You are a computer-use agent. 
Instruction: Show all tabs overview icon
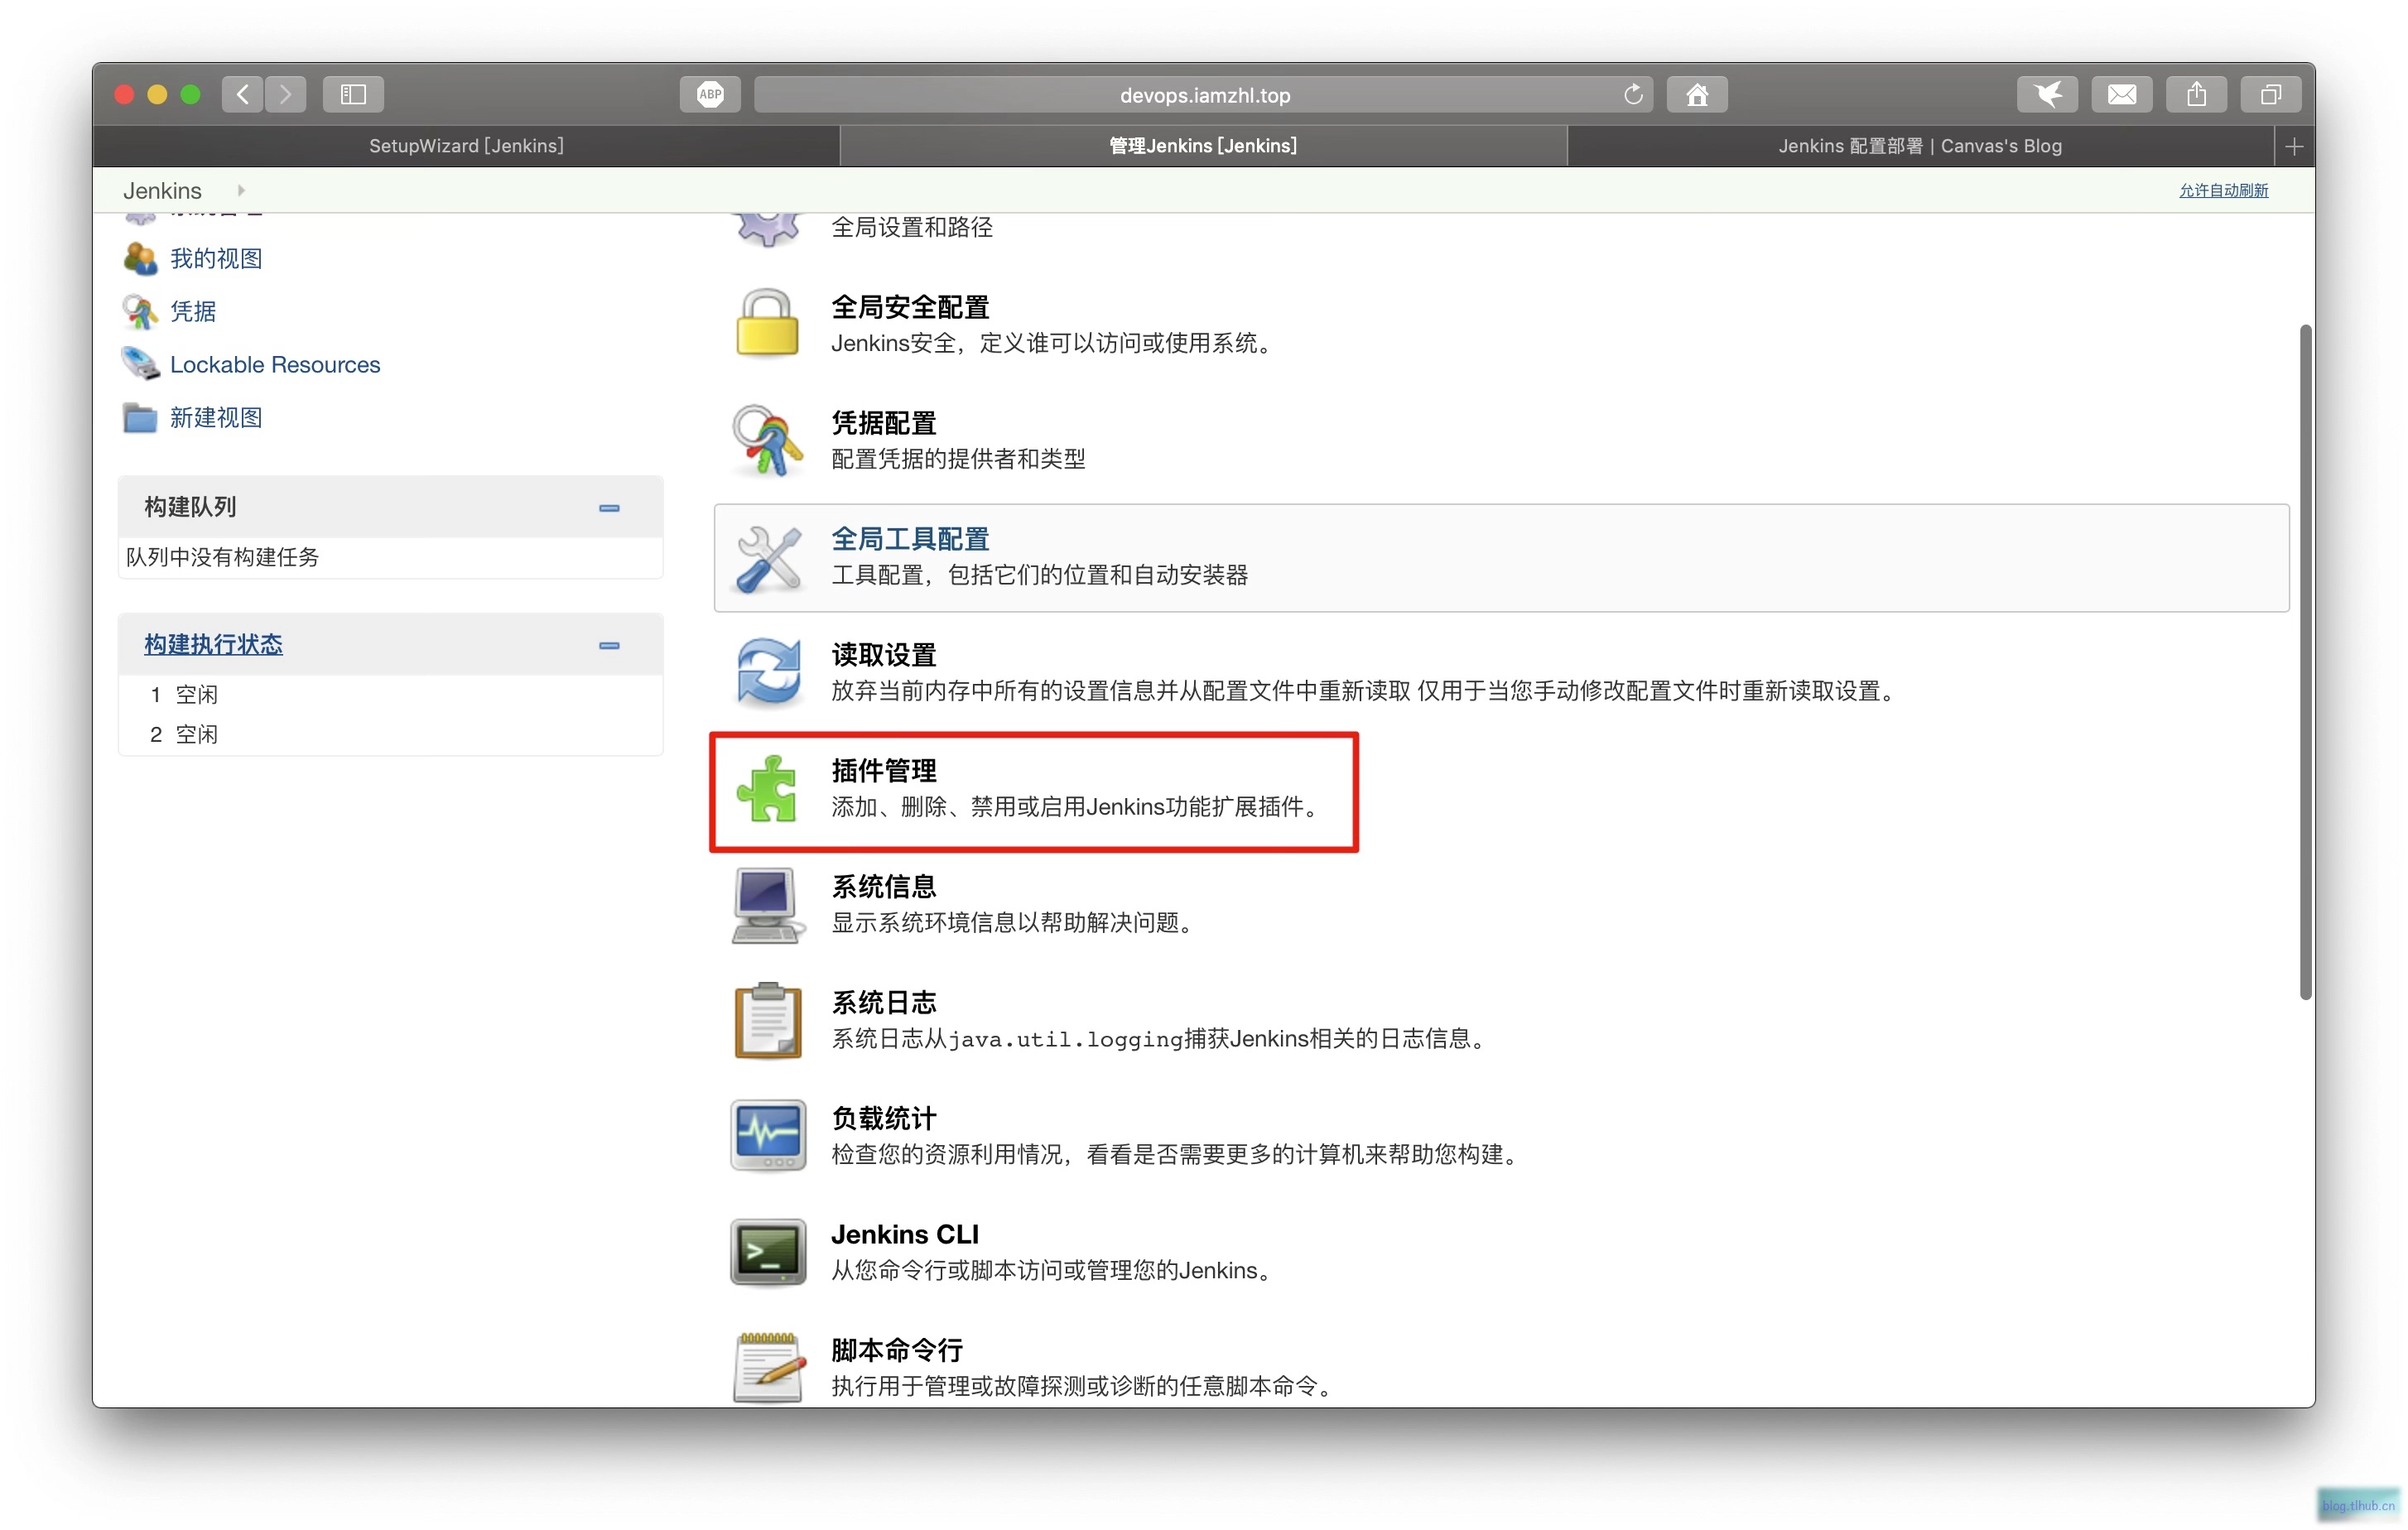click(x=2271, y=94)
